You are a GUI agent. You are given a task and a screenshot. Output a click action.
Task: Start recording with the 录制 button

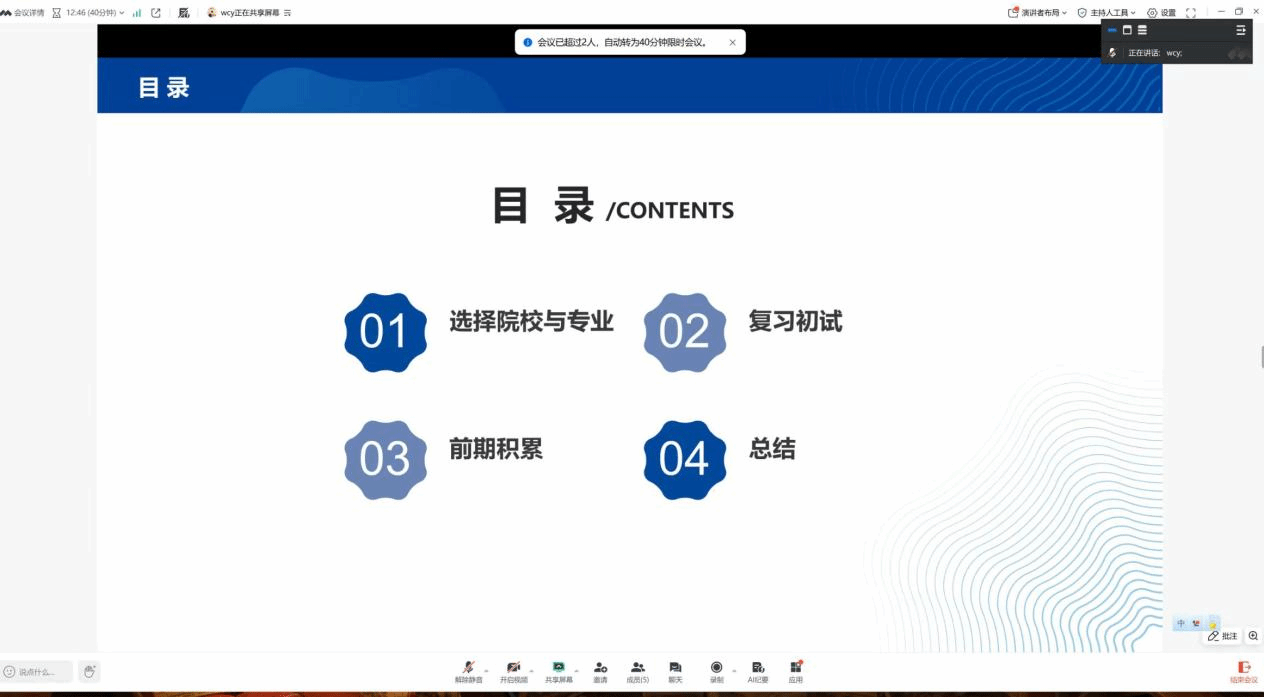pyautogui.click(x=716, y=669)
